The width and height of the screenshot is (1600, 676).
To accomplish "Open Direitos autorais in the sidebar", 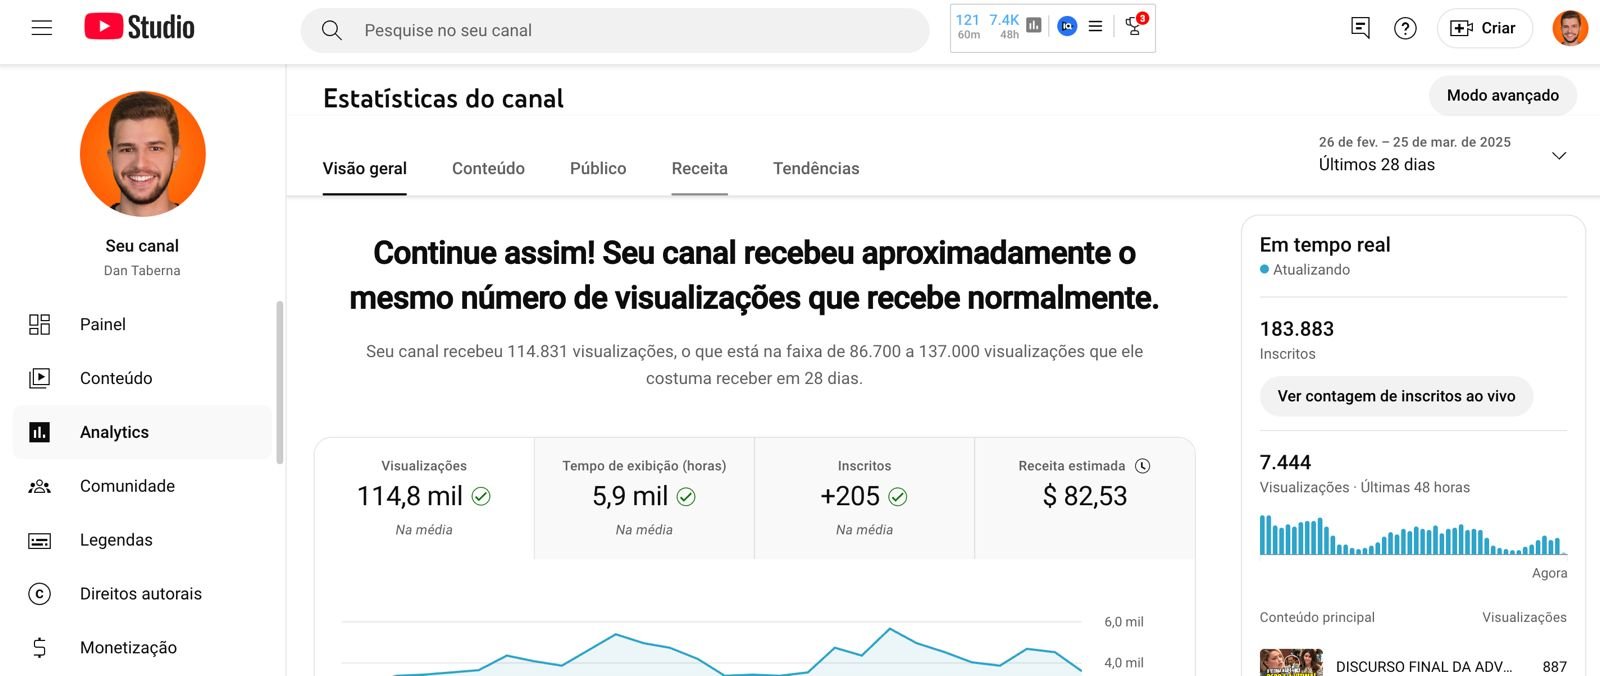I will (x=143, y=594).
